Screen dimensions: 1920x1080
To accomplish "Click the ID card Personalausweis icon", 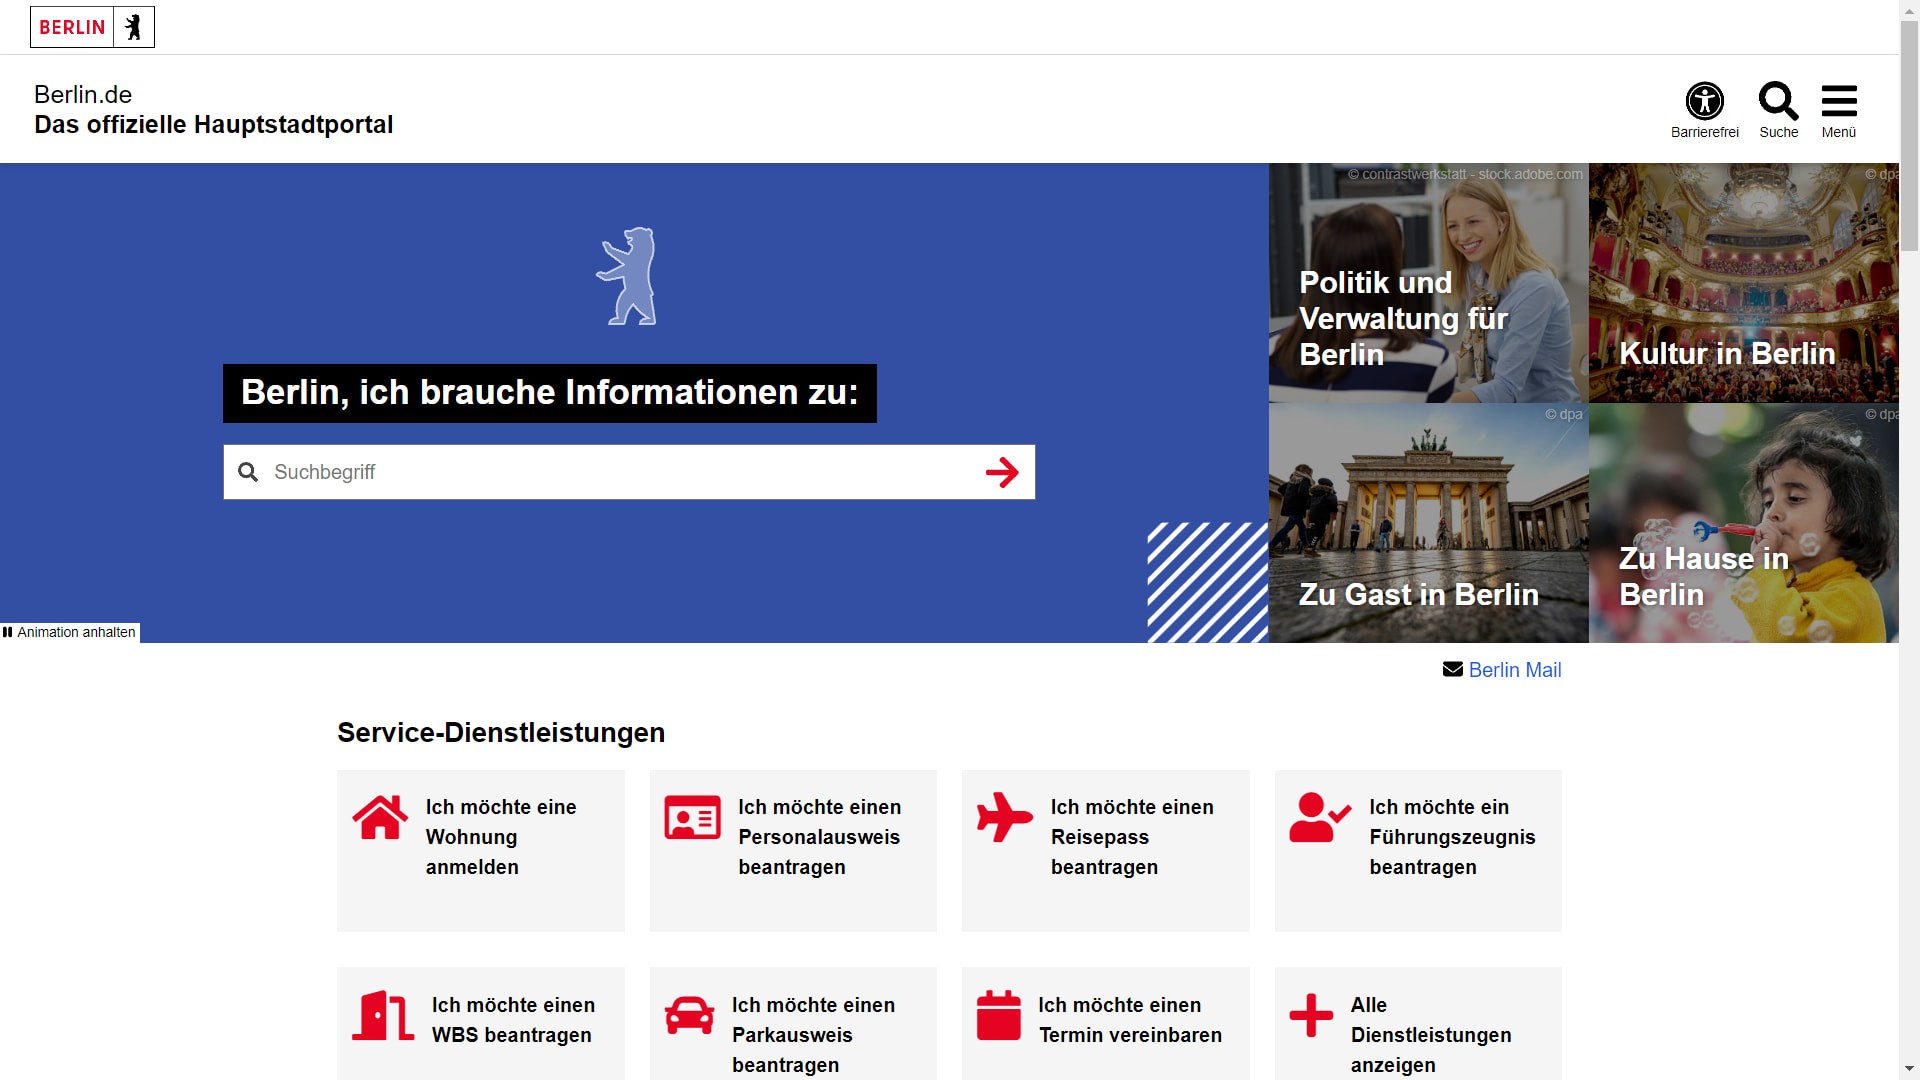I will (692, 818).
